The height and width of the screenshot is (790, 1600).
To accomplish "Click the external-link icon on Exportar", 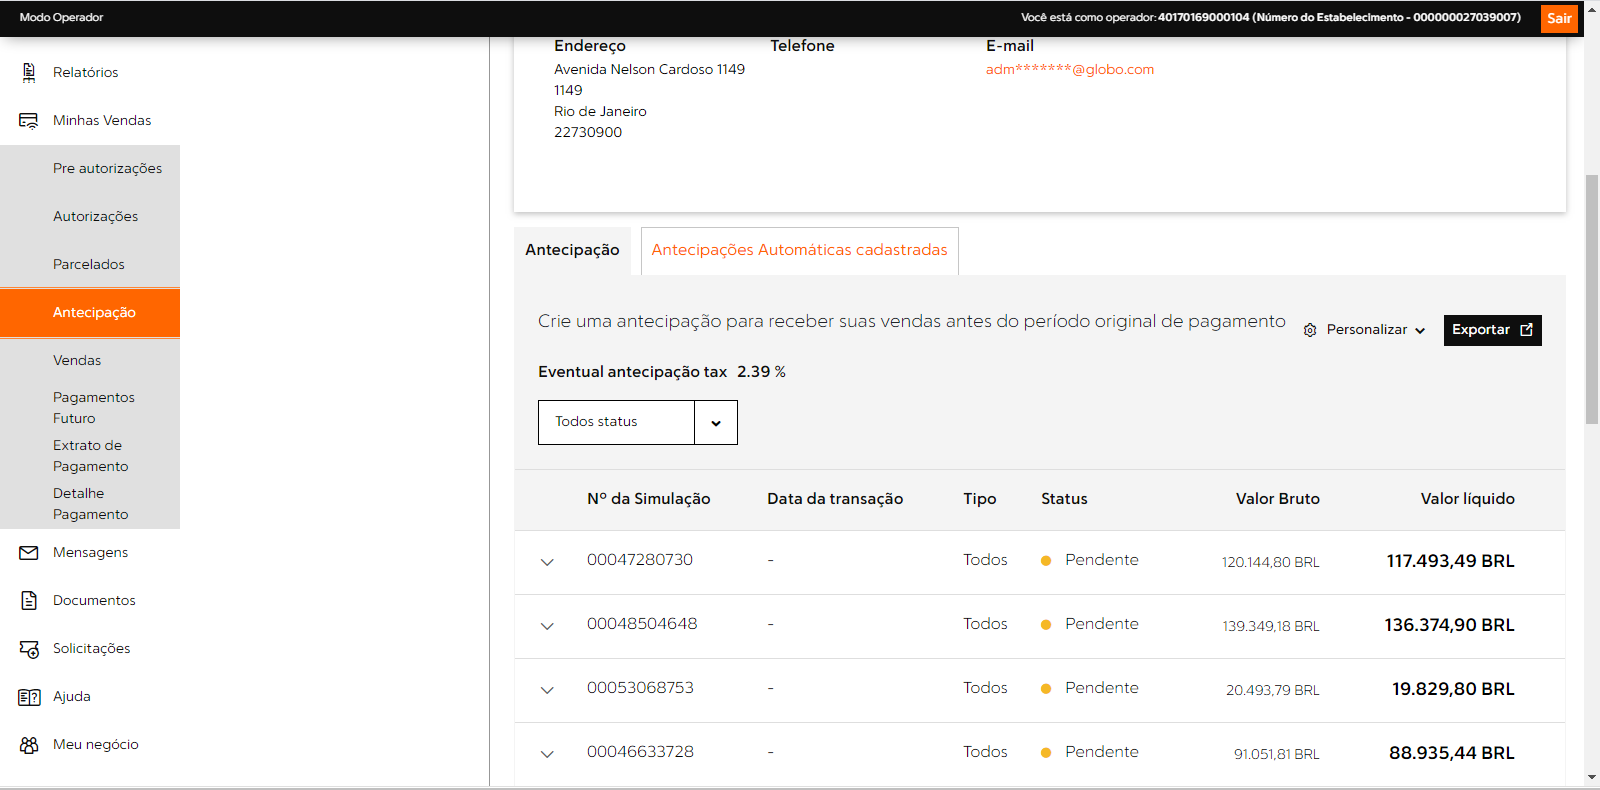I will point(1526,330).
